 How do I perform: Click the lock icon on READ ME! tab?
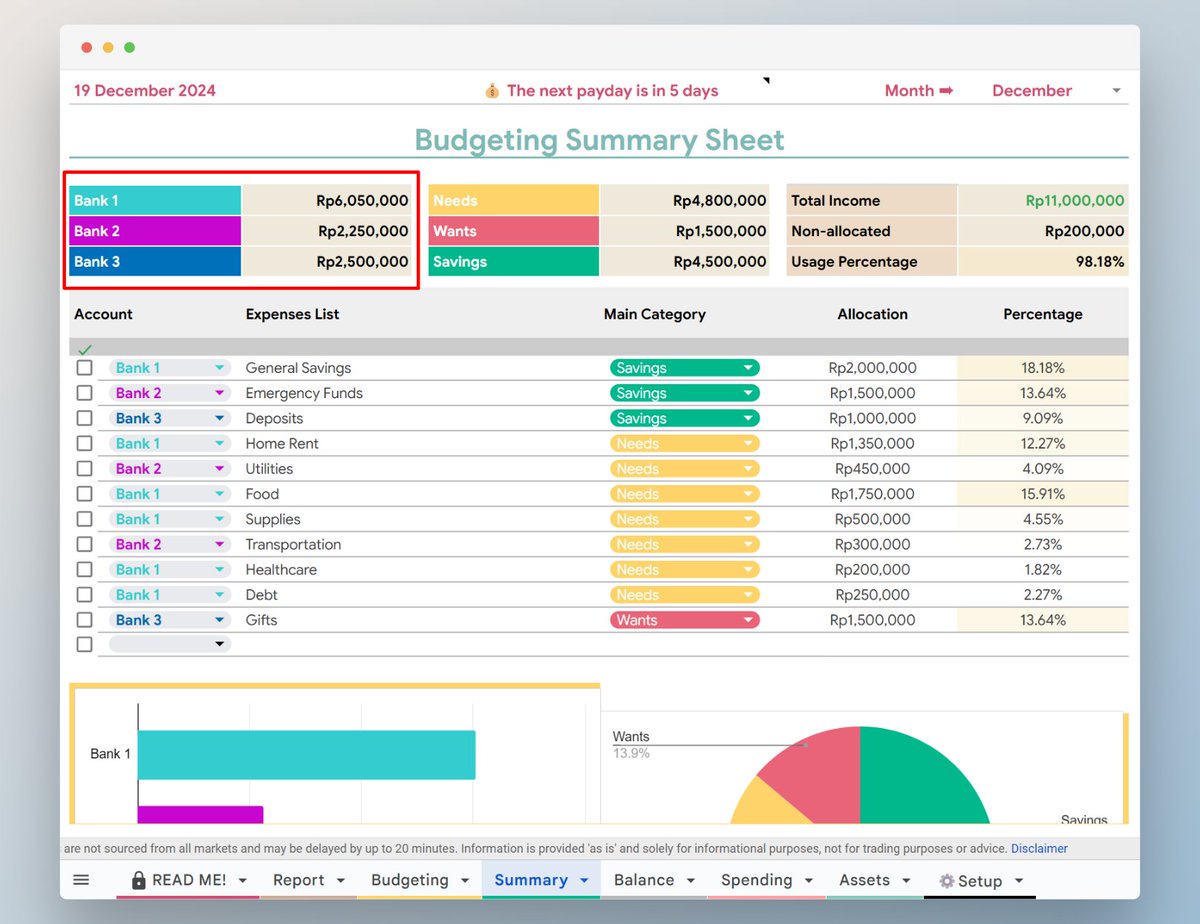tap(139, 880)
